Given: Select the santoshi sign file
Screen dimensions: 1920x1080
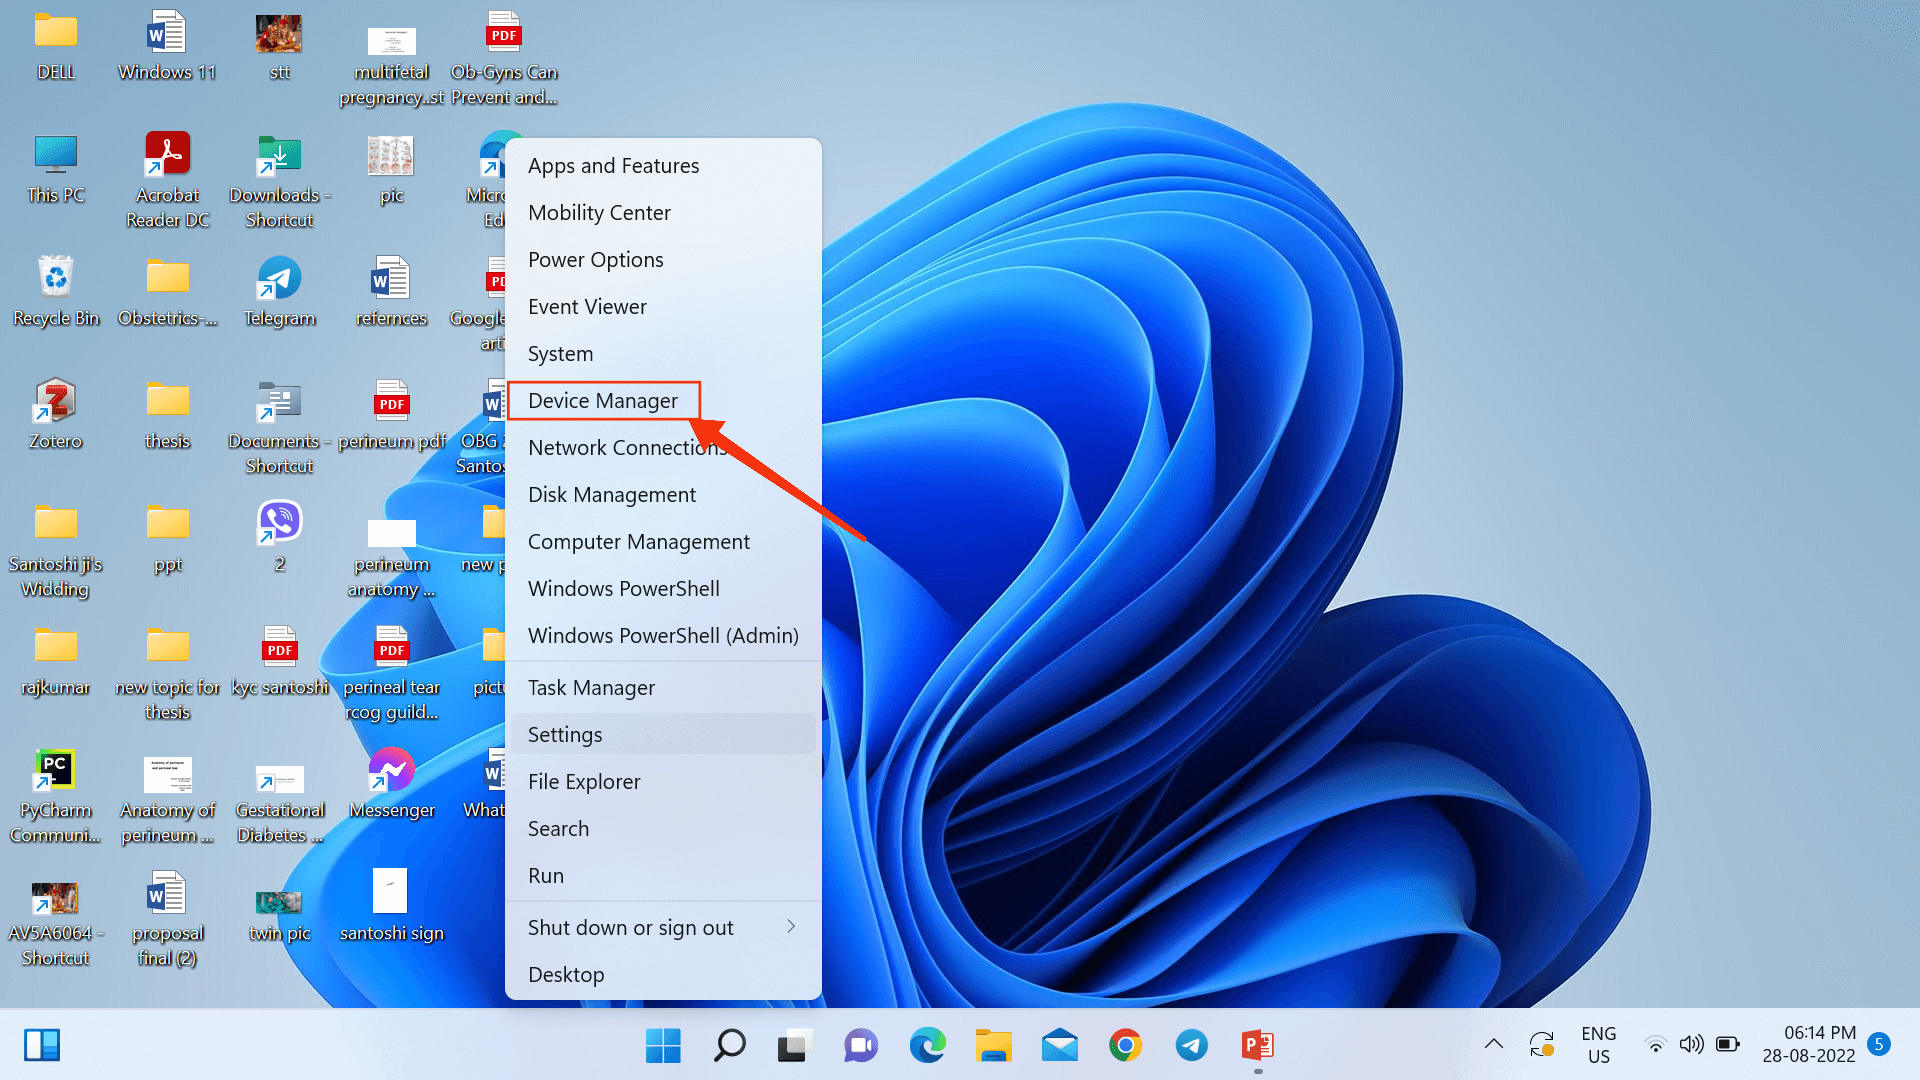Looking at the screenshot, I should coord(392,906).
